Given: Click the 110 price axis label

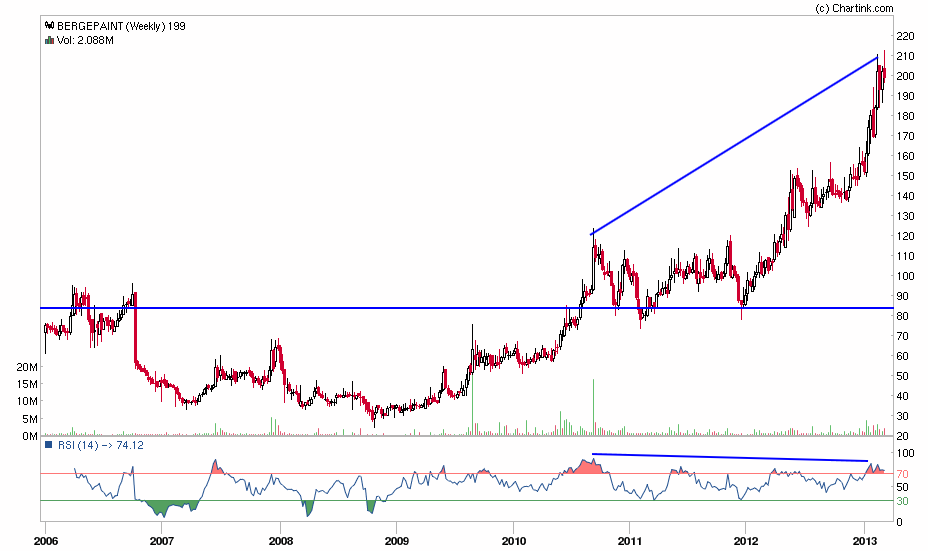Looking at the screenshot, I should click(906, 256).
